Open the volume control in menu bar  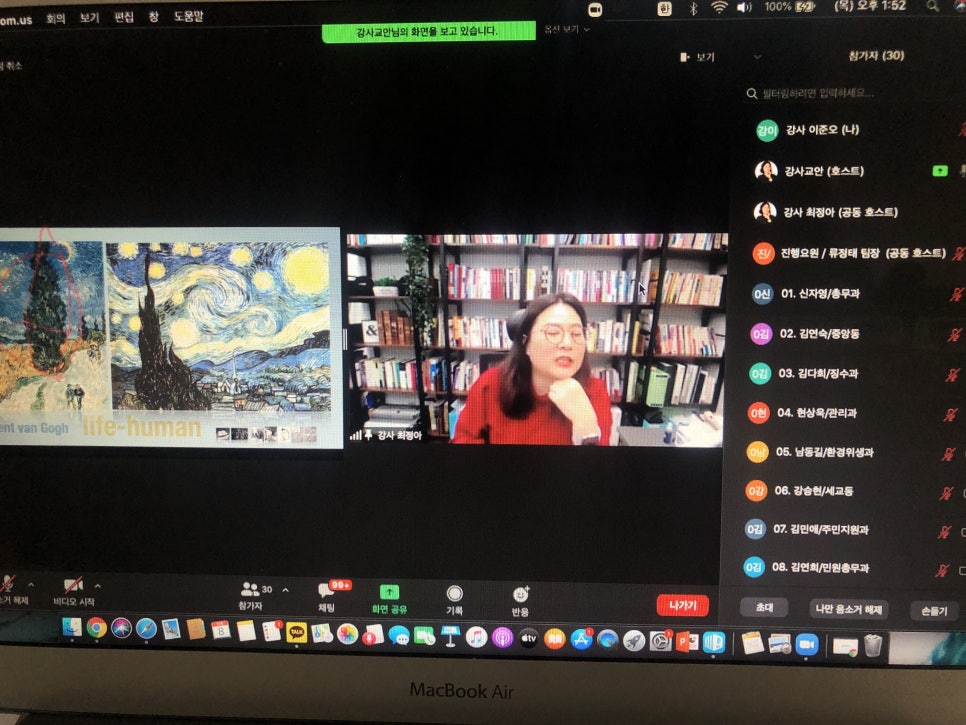click(744, 7)
